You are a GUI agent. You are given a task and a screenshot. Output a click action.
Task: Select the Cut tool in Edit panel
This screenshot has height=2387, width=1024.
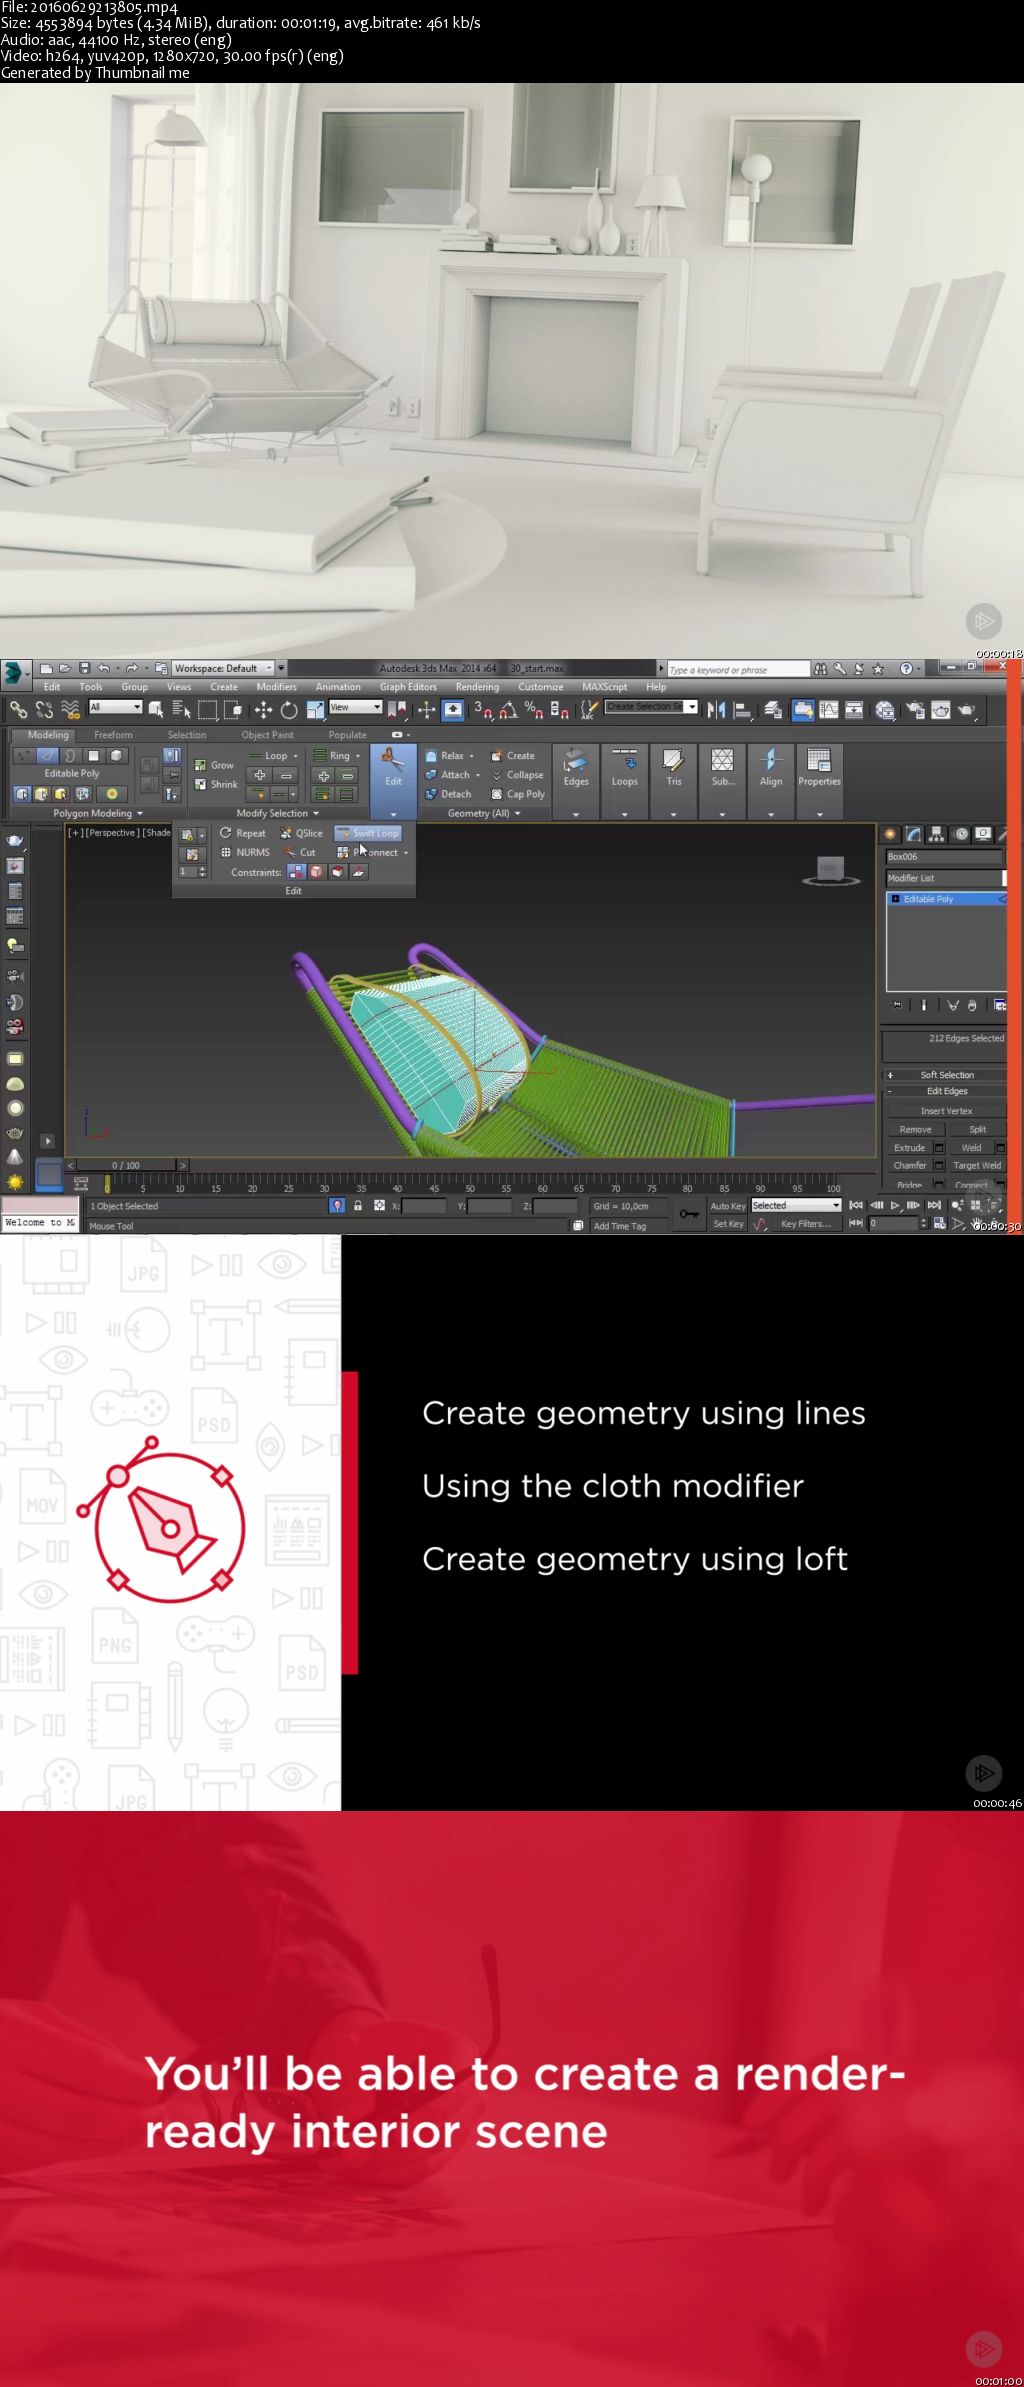pos(299,852)
